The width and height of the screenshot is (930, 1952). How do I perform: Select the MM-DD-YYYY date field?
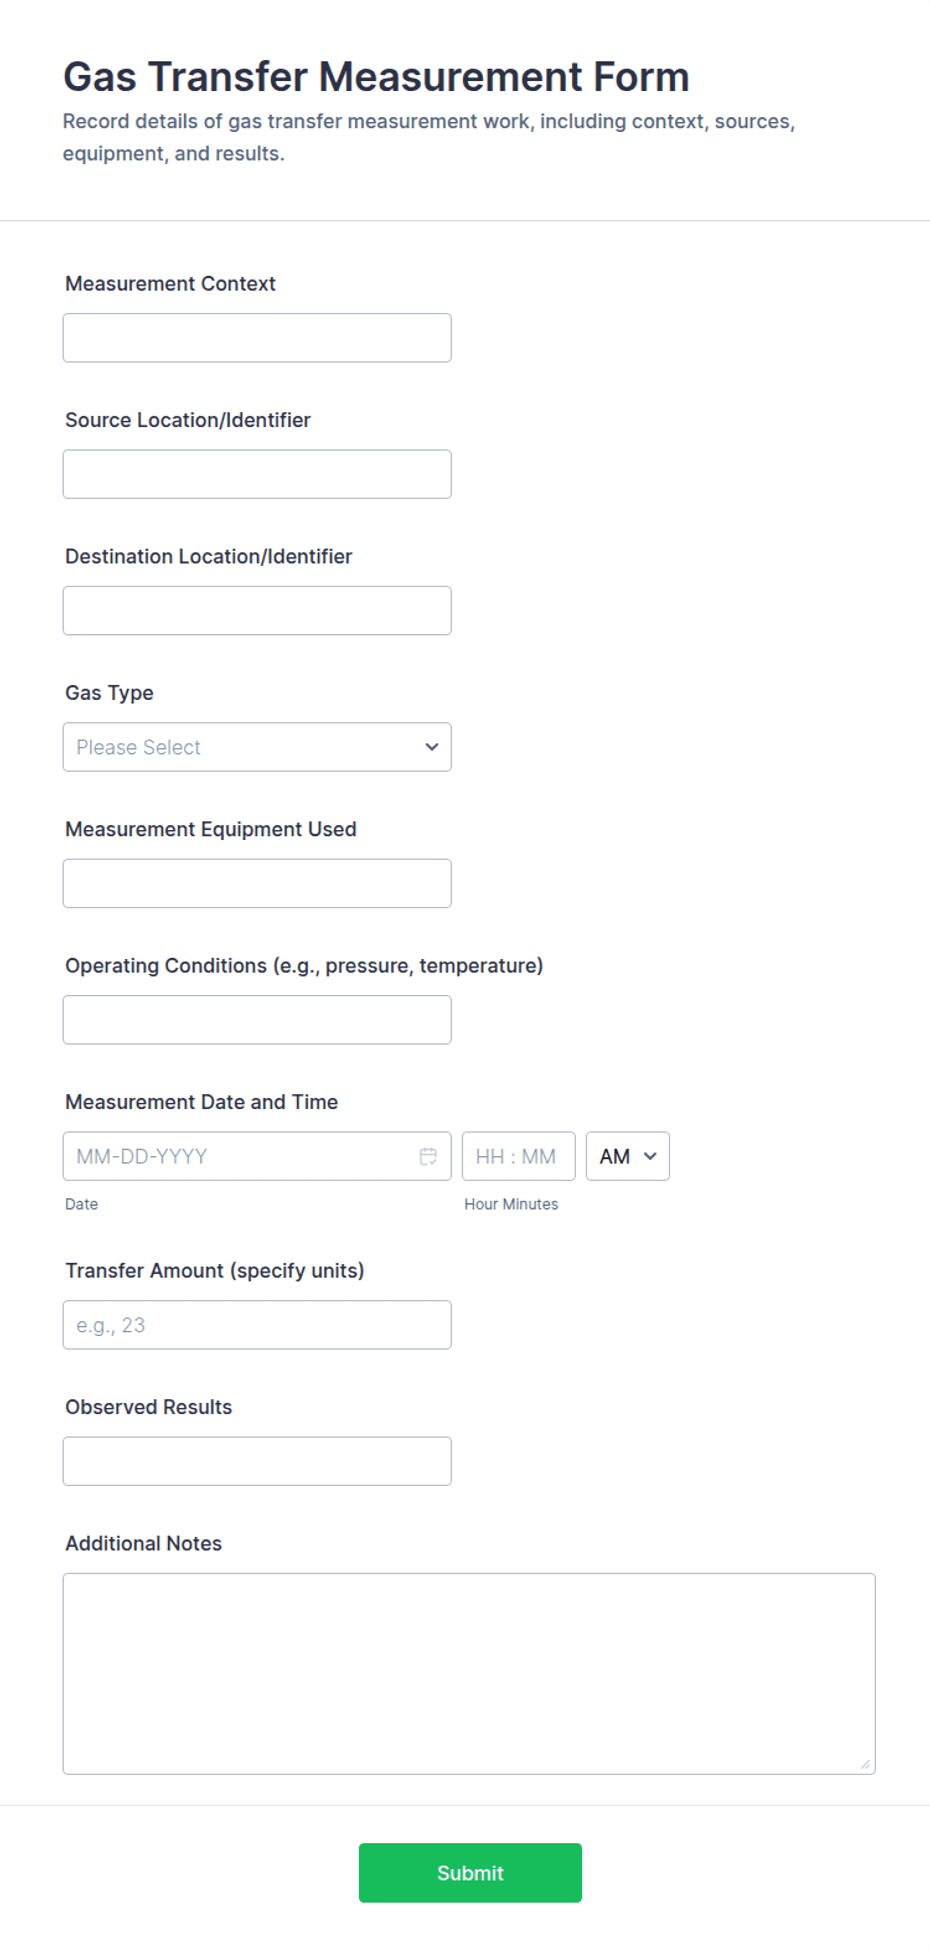click(257, 1156)
